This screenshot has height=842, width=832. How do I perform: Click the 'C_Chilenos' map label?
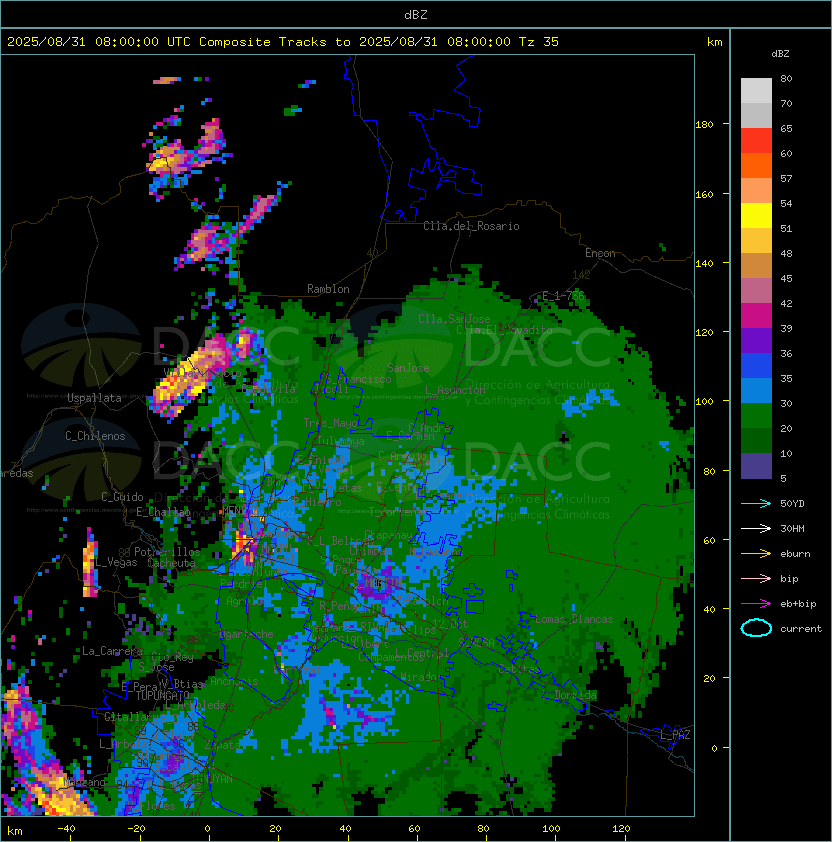point(95,436)
